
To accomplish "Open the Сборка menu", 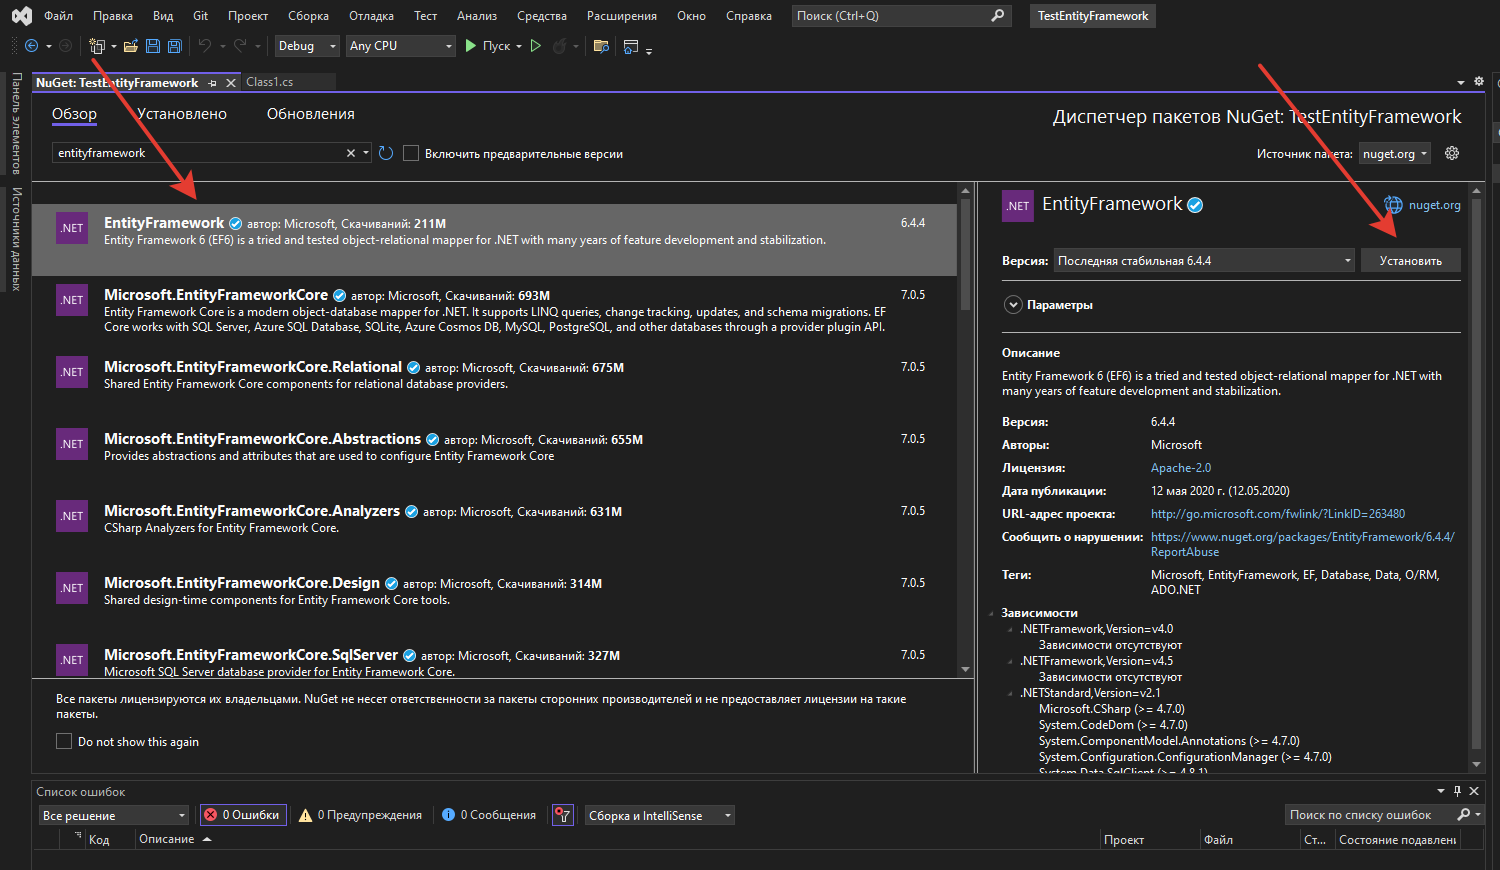I will click(308, 16).
